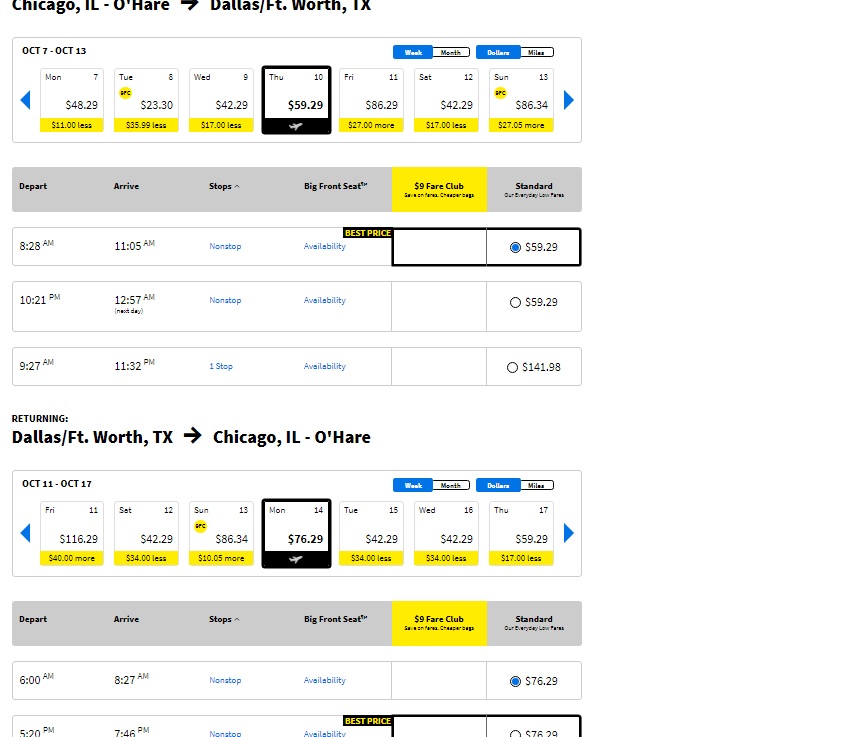Click previous week arrow in returning calendar

[26, 533]
